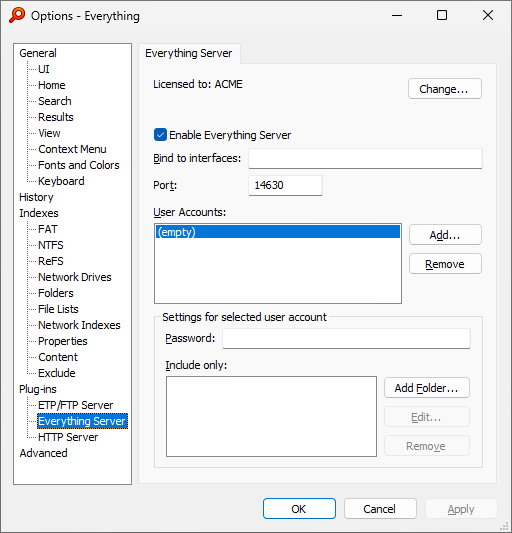Select Plug-ins in the tree
Screen dimensions: 512x533
coord(38,389)
